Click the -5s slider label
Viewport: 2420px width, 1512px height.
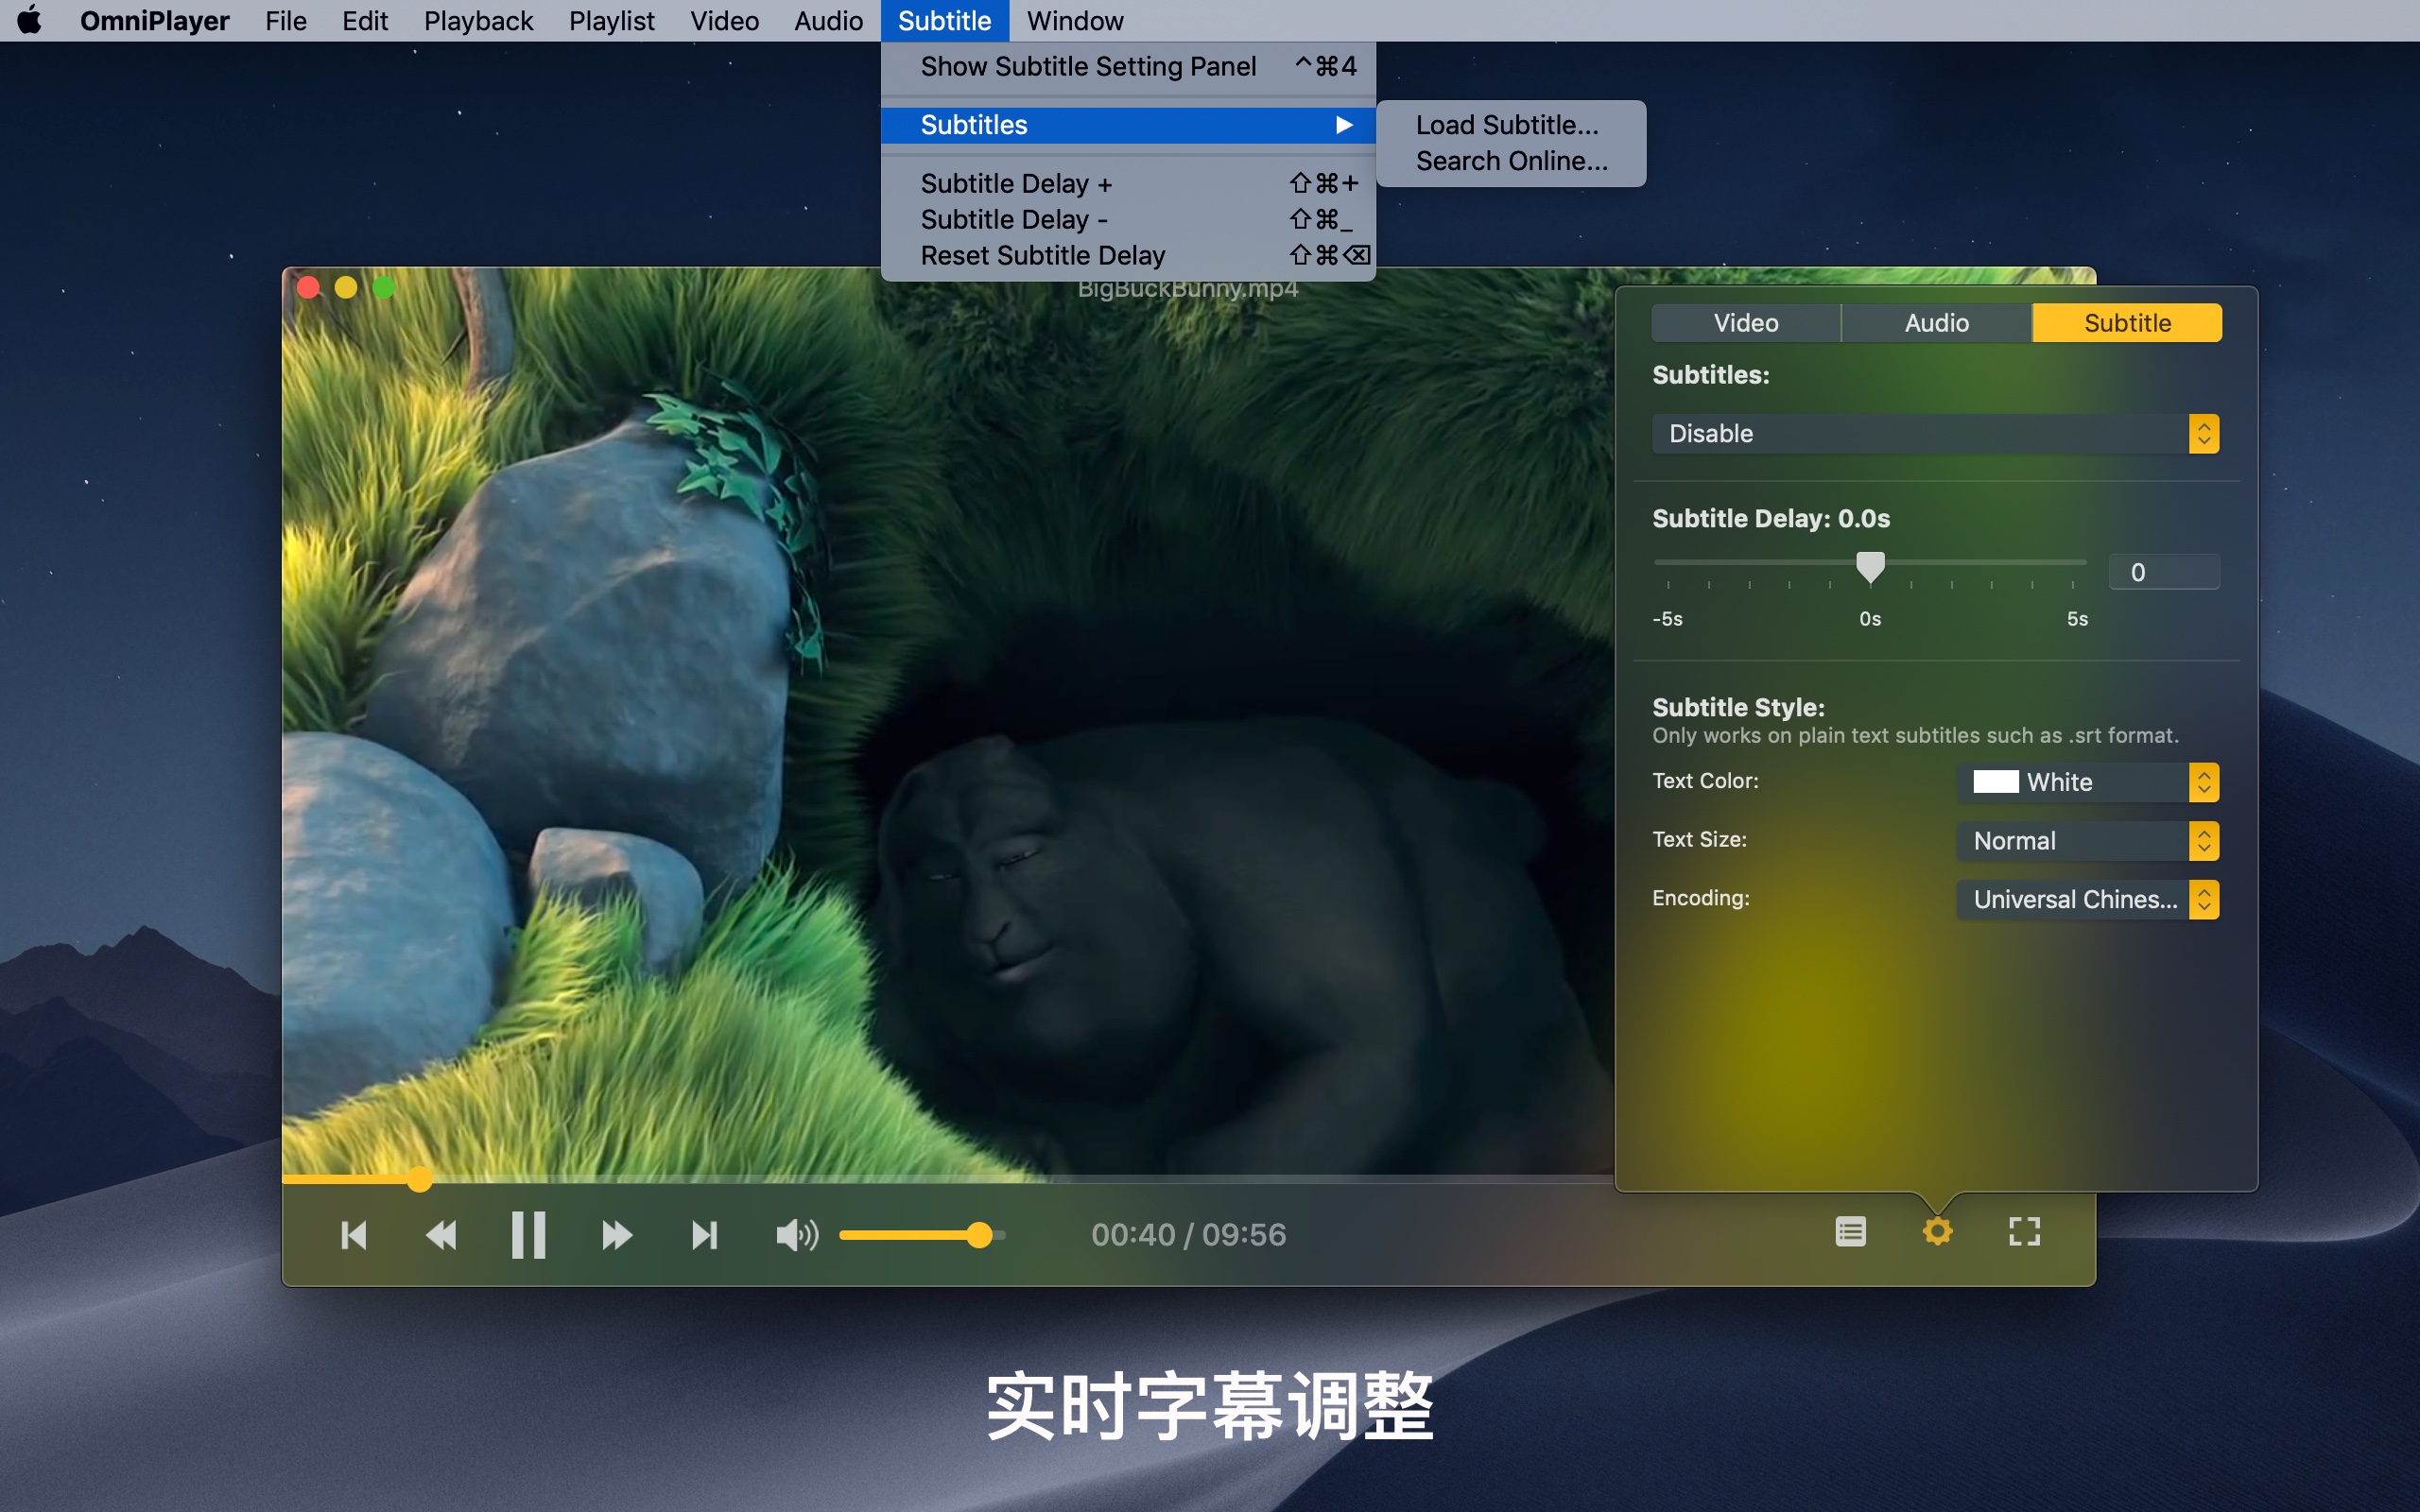[x=1667, y=619]
